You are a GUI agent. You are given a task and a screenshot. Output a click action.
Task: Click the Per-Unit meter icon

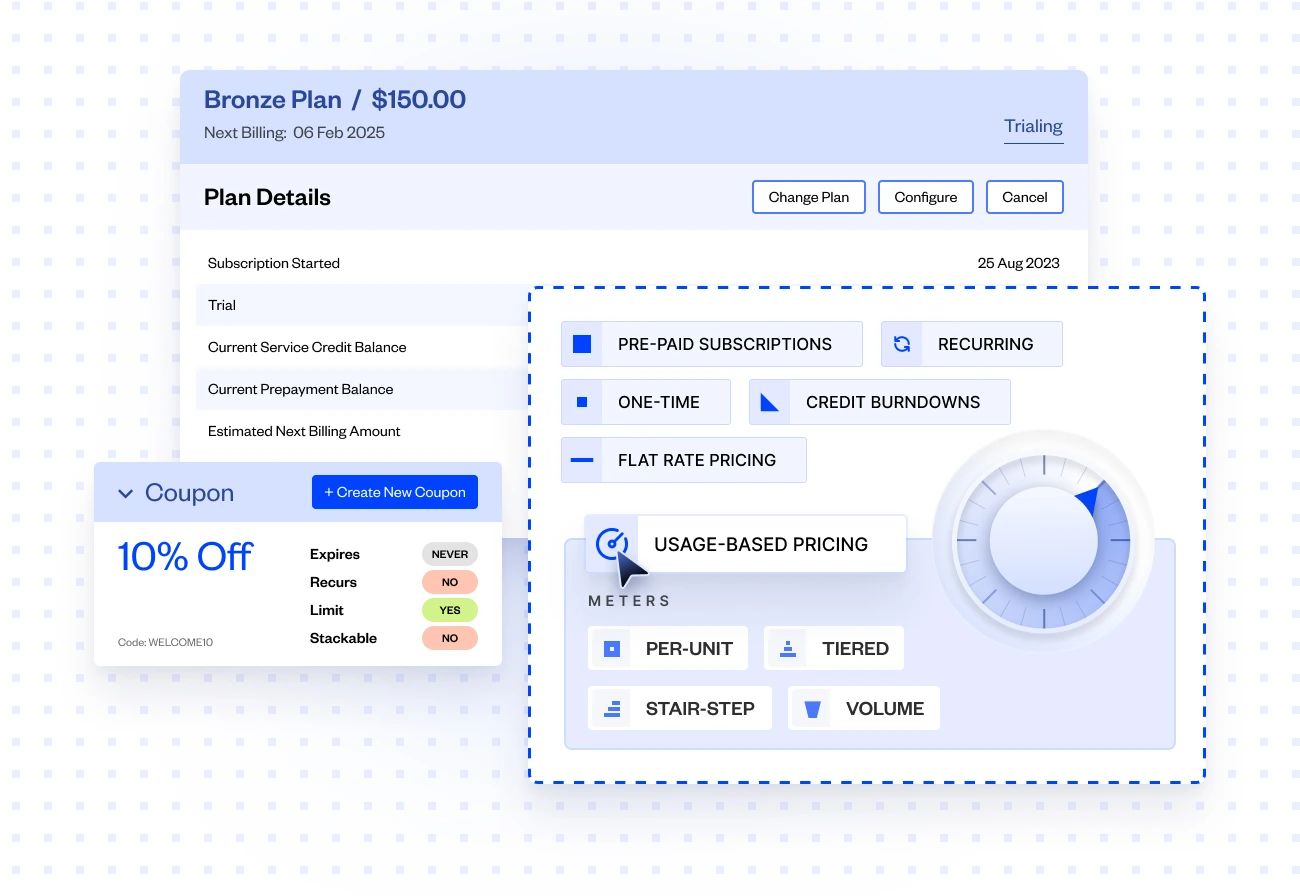pyautogui.click(x=611, y=648)
